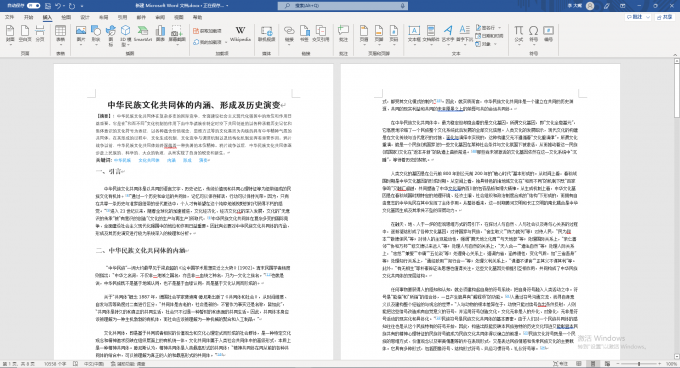Click the Redo icon in title bar
Screen dimensions: 680x368
click(72, 6)
